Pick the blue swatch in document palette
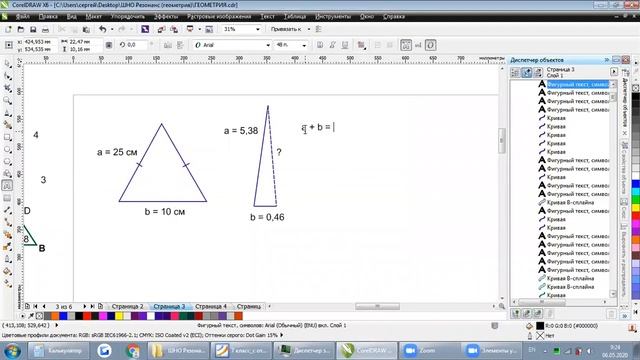 click(x=63, y=316)
